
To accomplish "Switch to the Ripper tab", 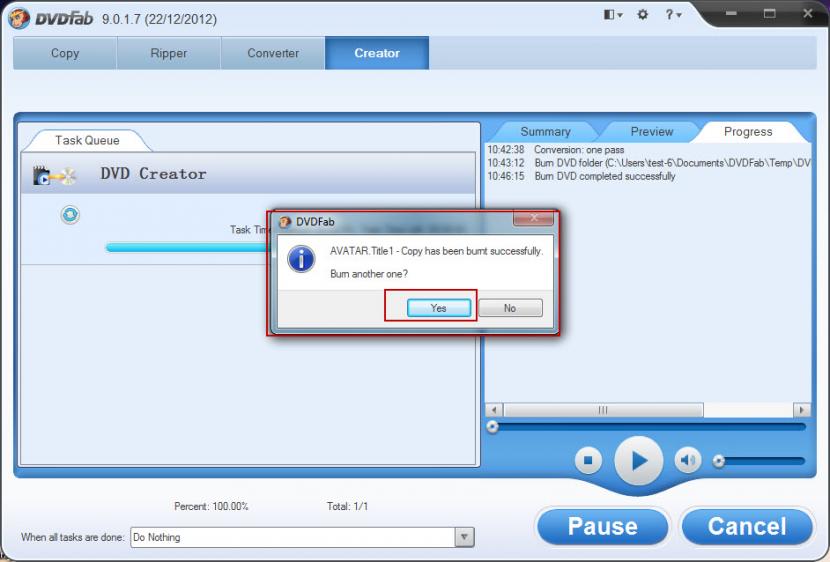I will [x=168, y=53].
